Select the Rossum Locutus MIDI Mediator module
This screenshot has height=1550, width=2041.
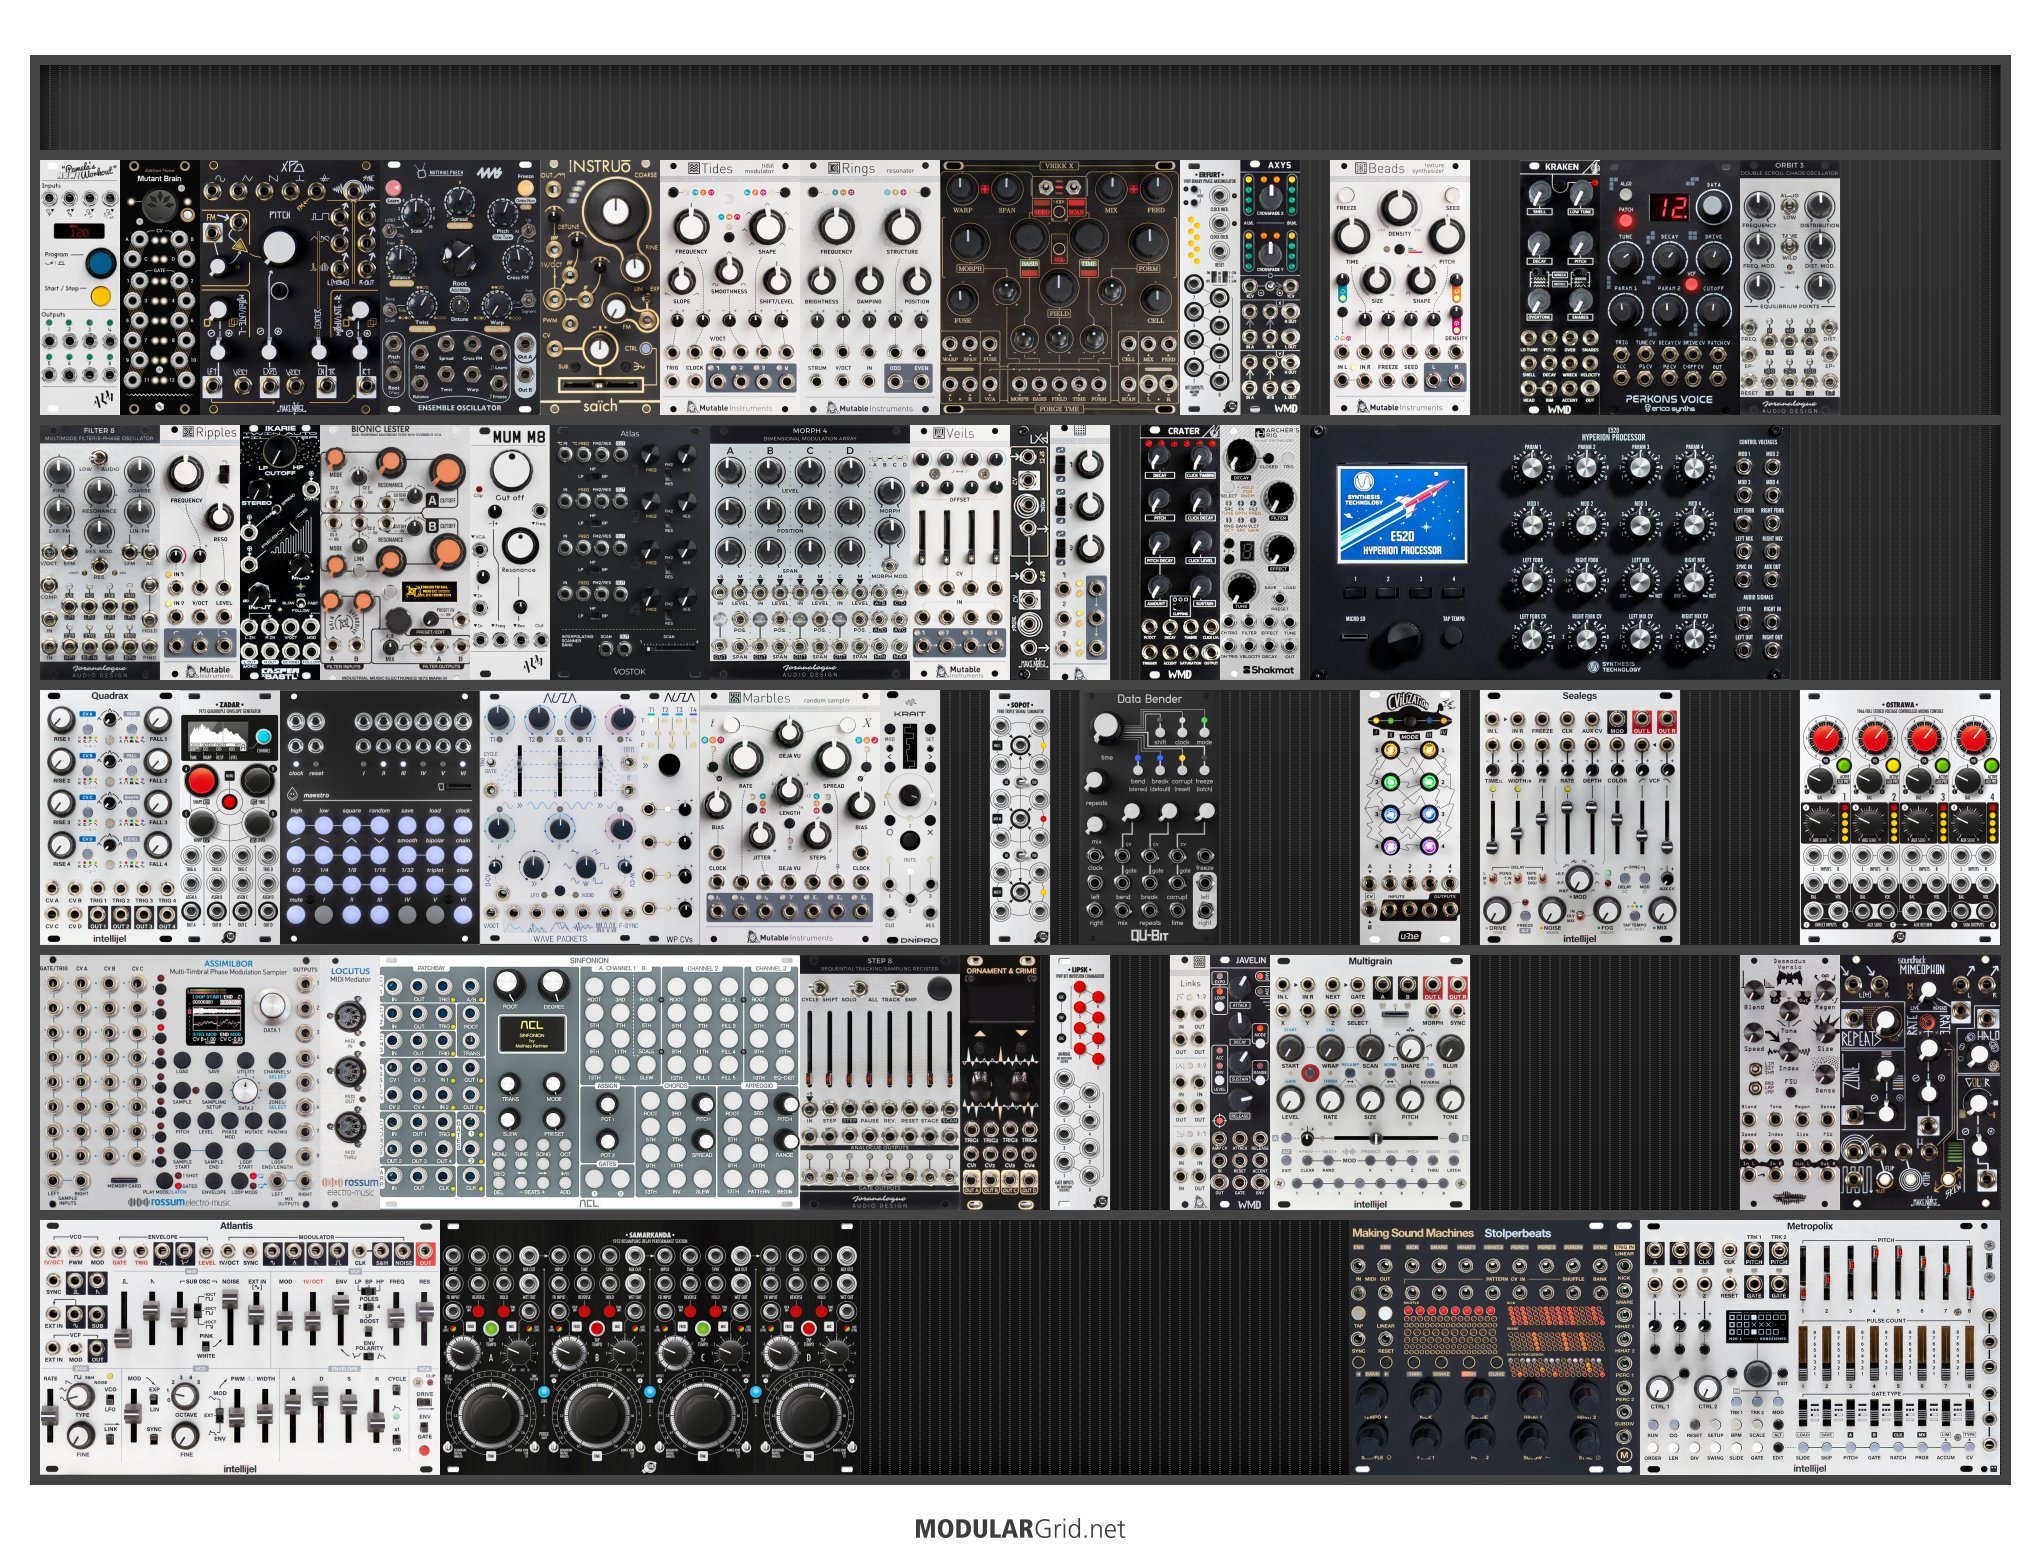click(x=350, y=1083)
